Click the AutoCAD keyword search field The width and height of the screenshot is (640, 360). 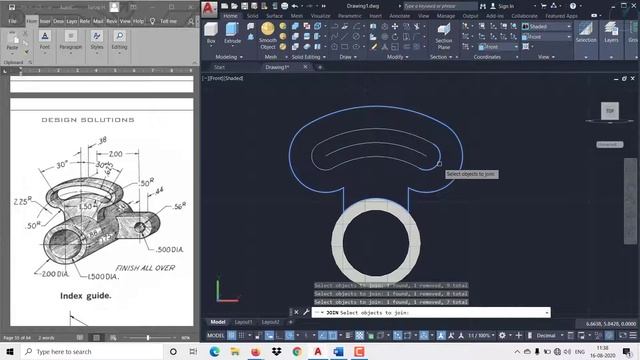click(x=440, y=6)
